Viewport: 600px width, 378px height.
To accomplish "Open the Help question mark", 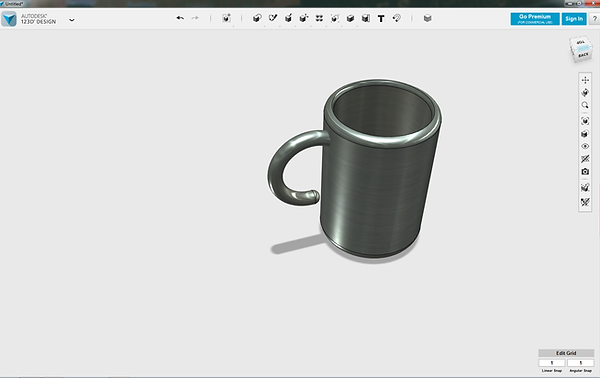I will click(x=595, y=19).
